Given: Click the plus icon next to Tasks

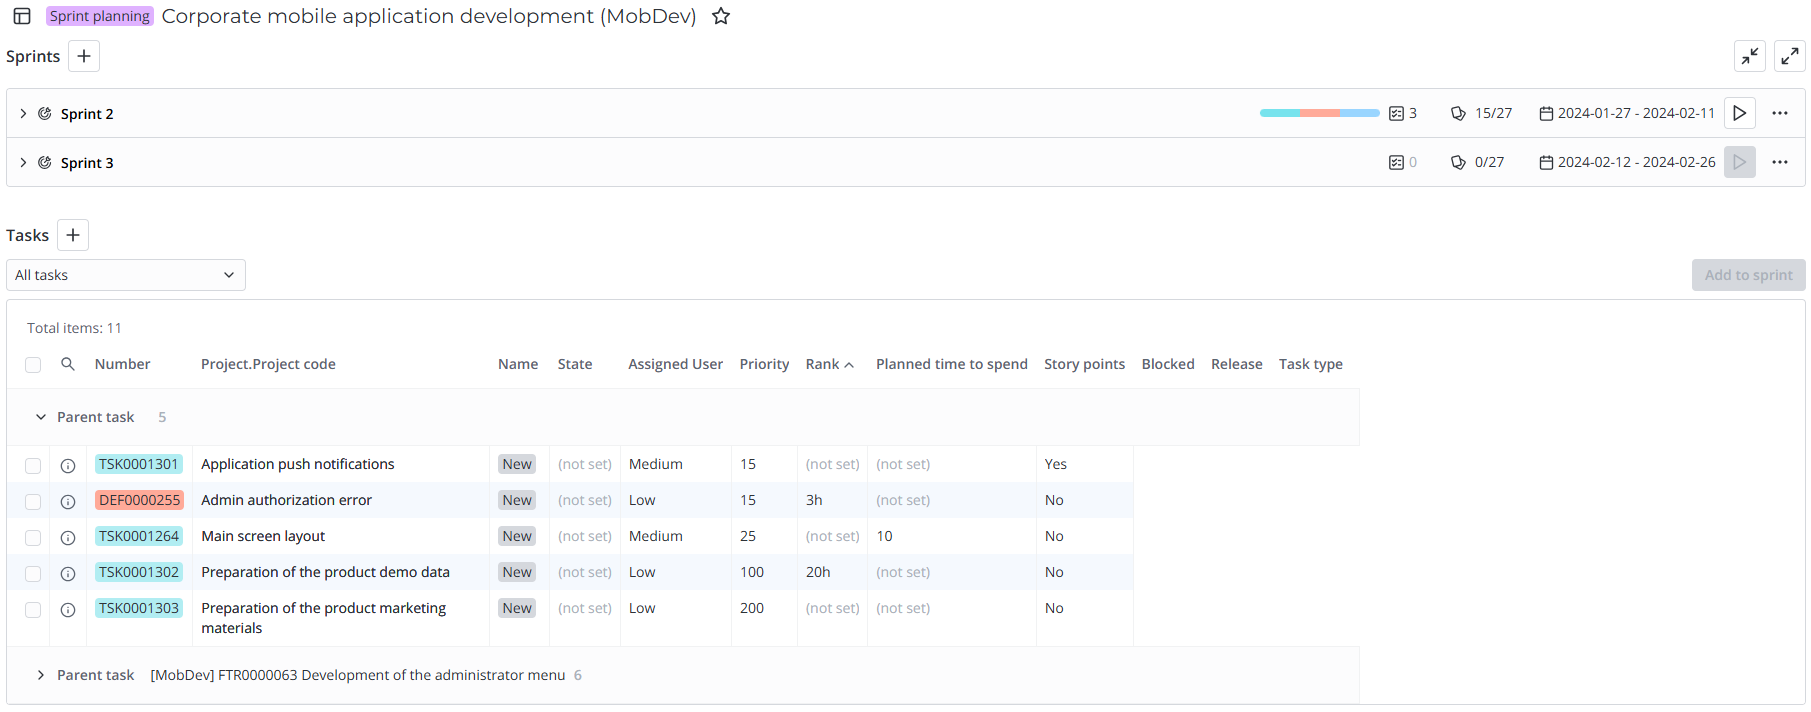Looking at the screenshot, I should (x=73, y=235).
